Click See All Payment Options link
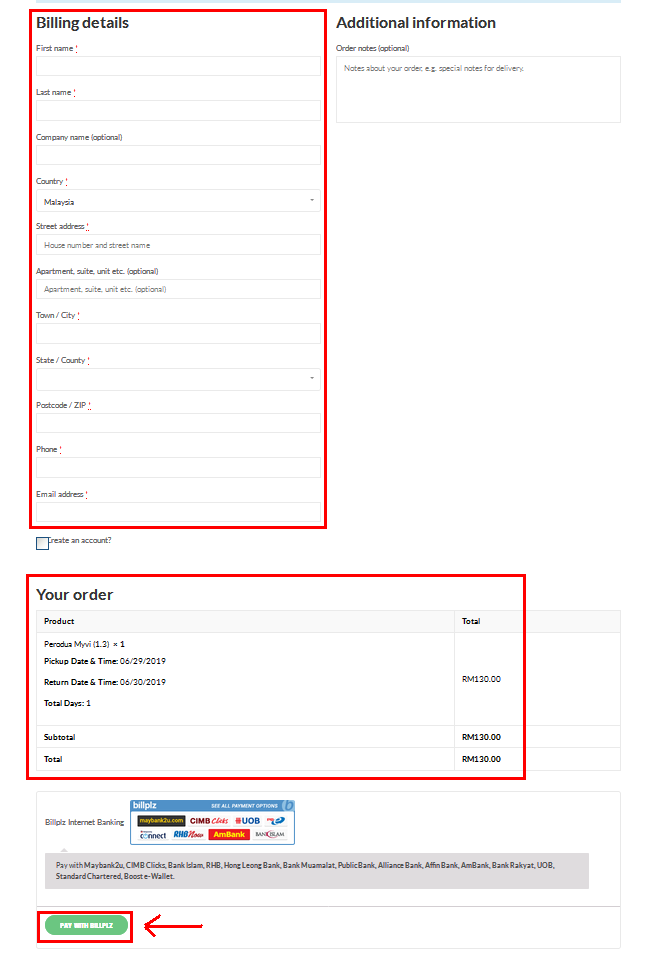Image resolution: width=653 pixels, height=961 pixels. click(245, 805)
